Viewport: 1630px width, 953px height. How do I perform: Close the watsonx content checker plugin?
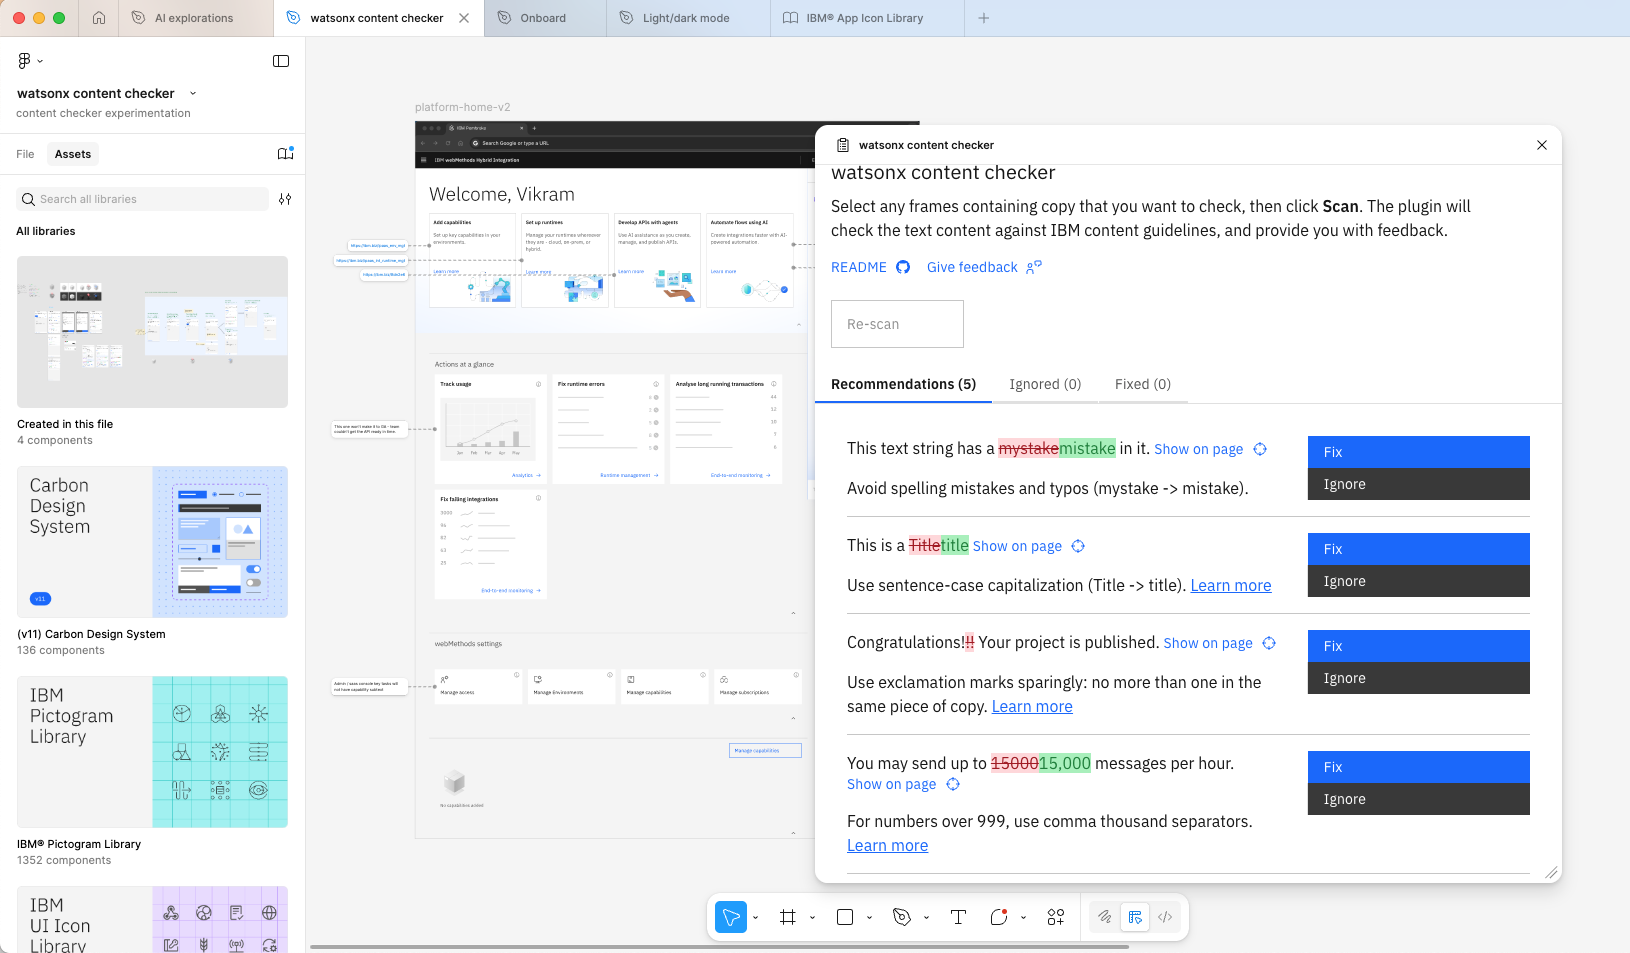click(x=1542, y=145)
